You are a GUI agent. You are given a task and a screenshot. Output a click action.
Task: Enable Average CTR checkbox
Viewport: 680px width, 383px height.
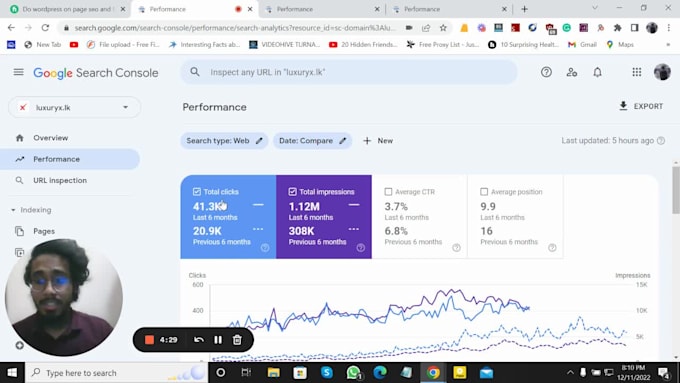pyautogui.click(x=388, y=191)
